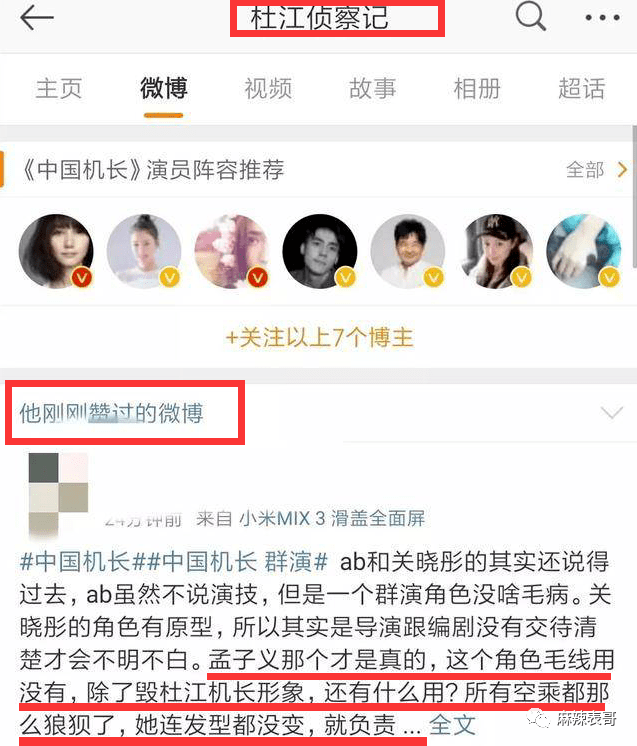Select the 微博 tab
This screenshot has height=746, width=637.
[x=164, y=88]
